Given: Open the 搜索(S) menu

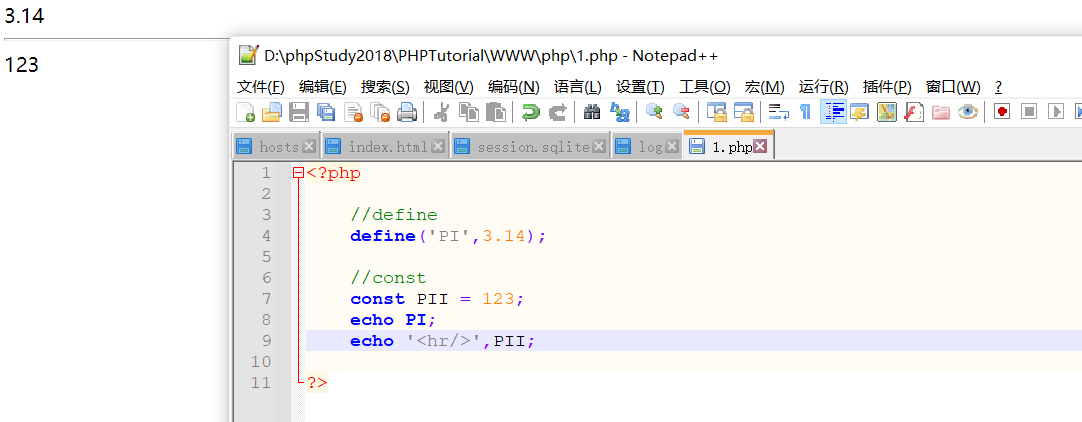Looking at the screenshot, I should click(x=385, y=87).
